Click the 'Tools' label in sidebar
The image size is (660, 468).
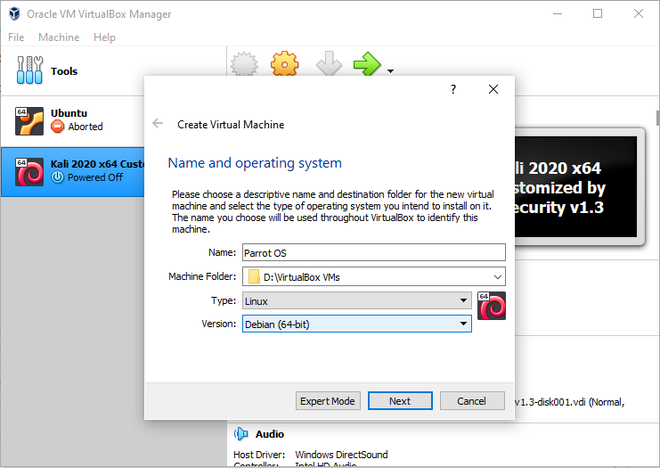coord(64,71)
